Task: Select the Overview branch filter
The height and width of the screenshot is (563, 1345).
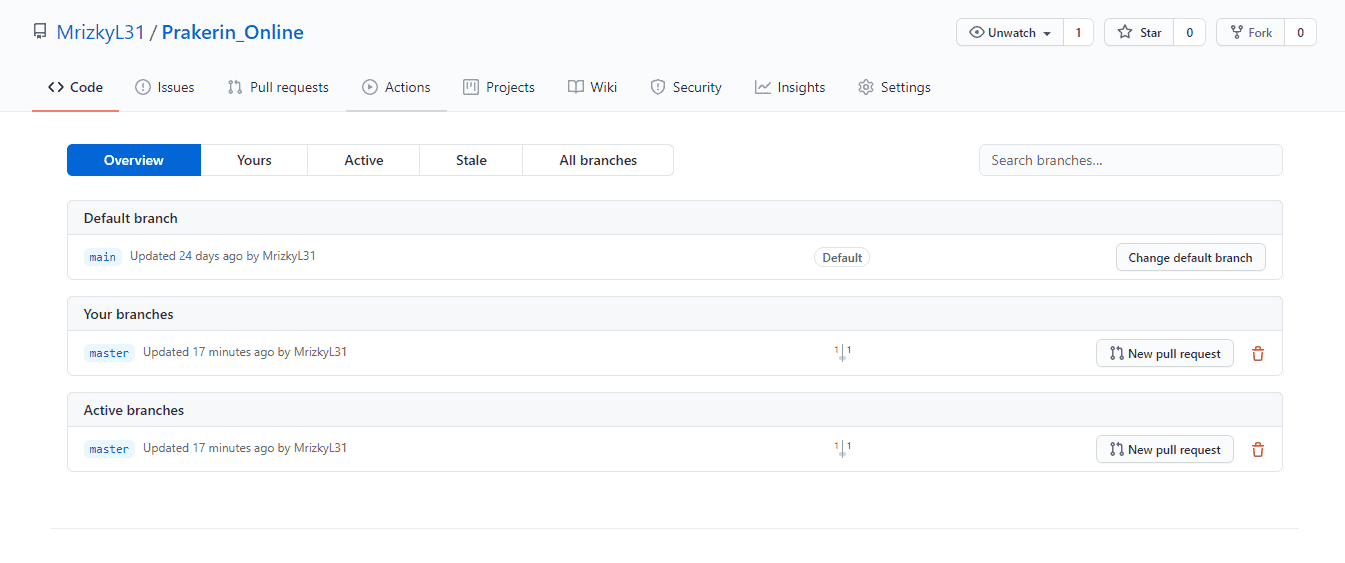Action: point(134,160)
